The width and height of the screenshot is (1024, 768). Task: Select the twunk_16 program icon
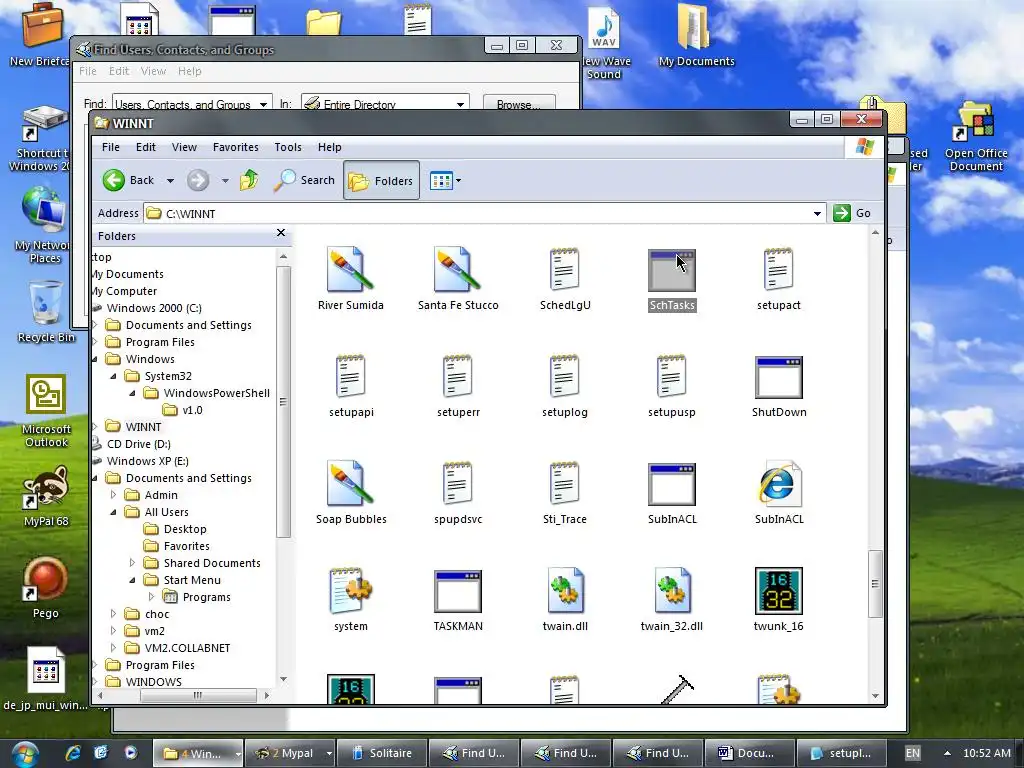click(x=778, y=591)
